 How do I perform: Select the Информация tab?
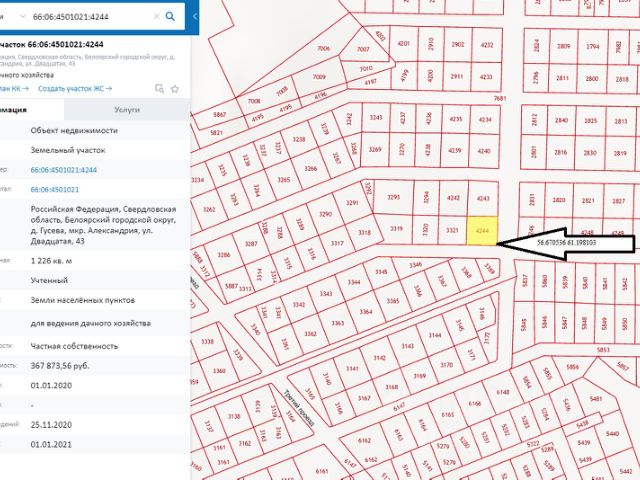pyautogui.click(x=30, y=111)
